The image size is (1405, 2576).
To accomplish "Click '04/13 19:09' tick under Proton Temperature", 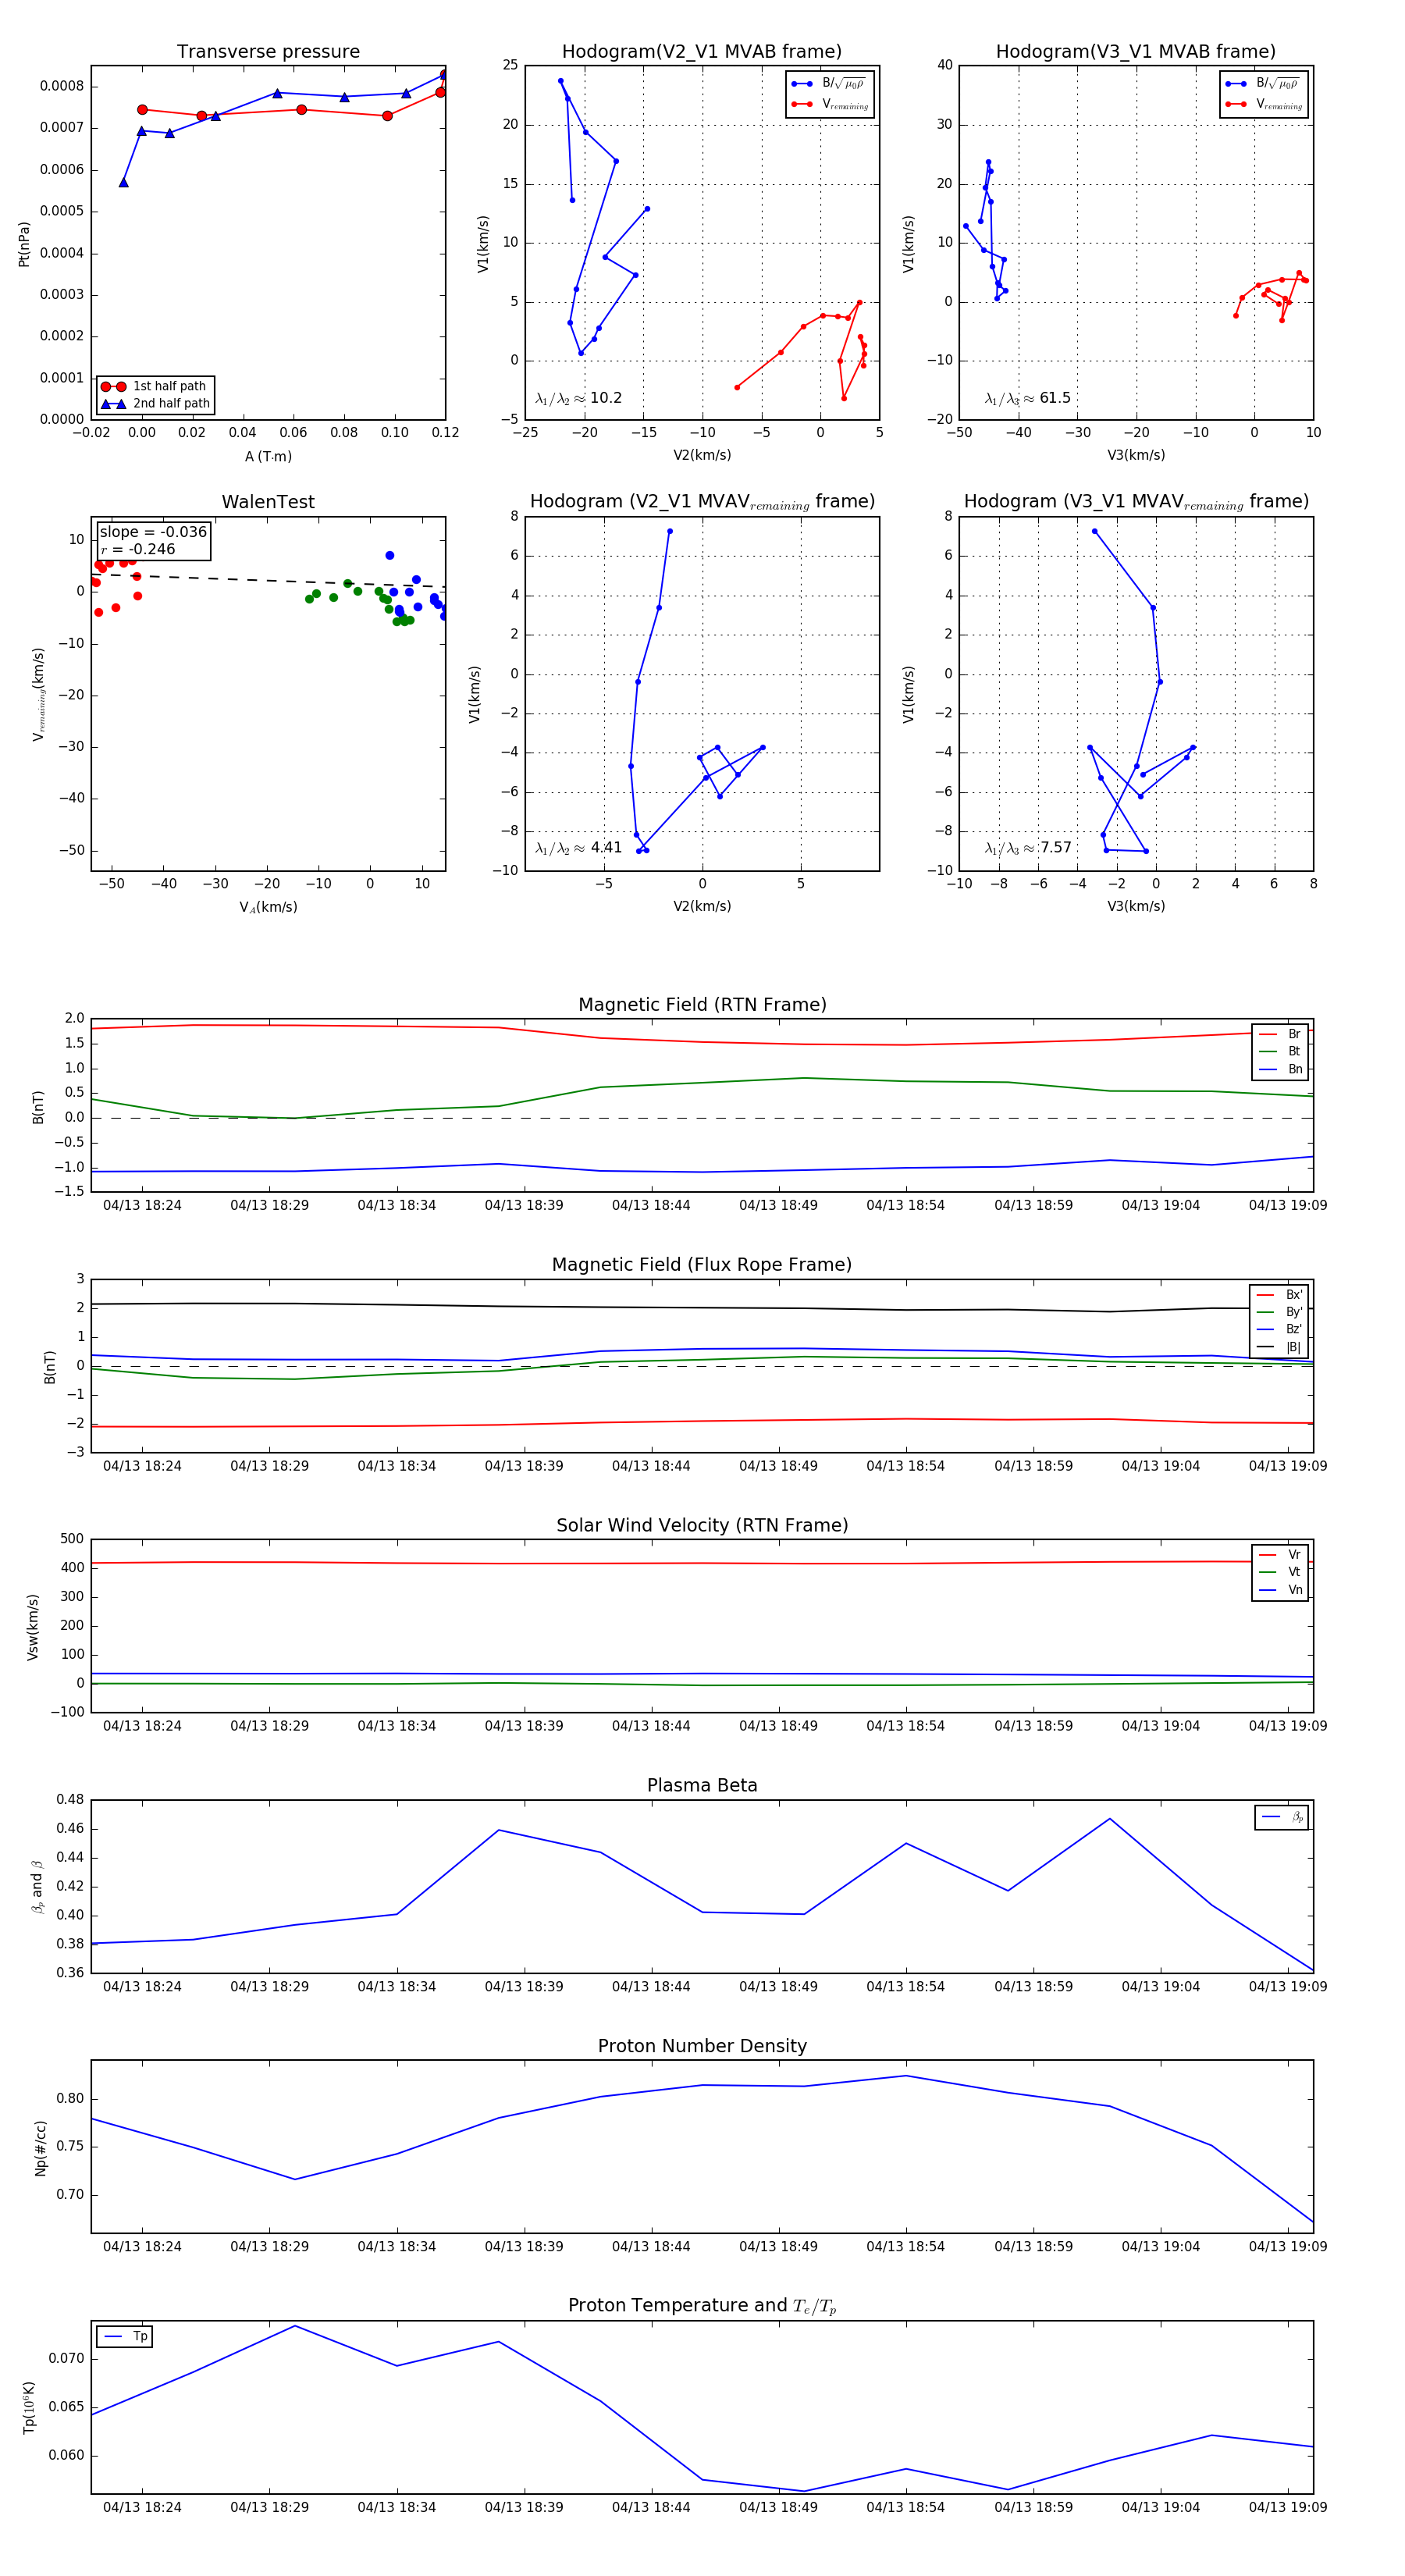I will click(x=1288, y=2507).
